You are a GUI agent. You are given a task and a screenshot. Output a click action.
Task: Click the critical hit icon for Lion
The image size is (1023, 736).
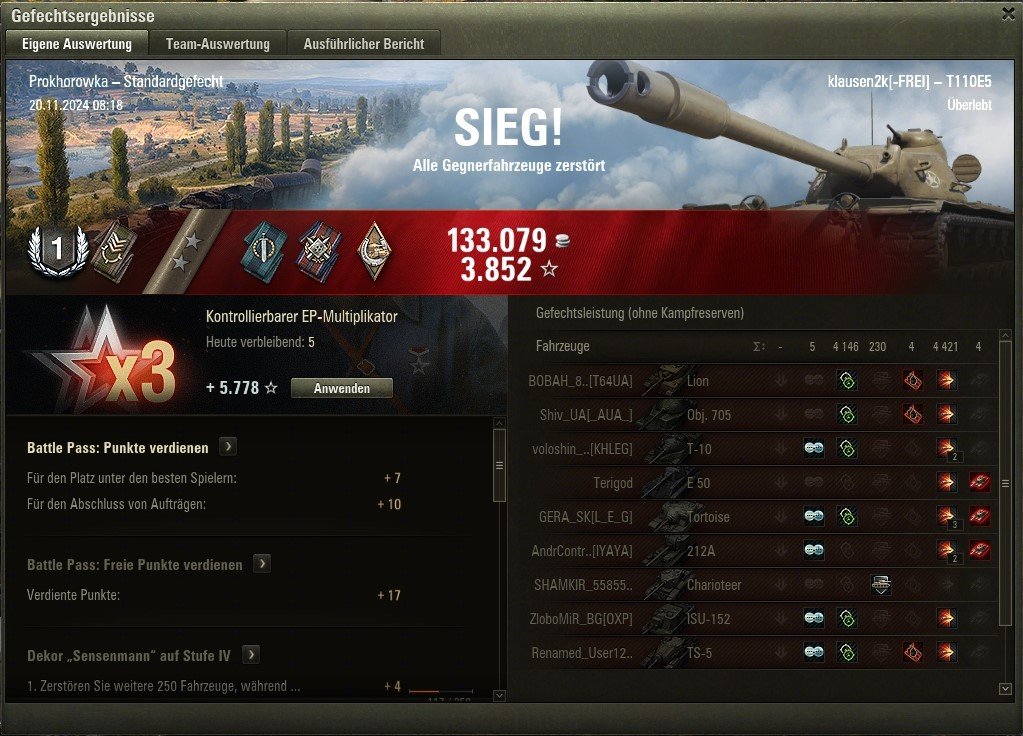coord(912,380)
